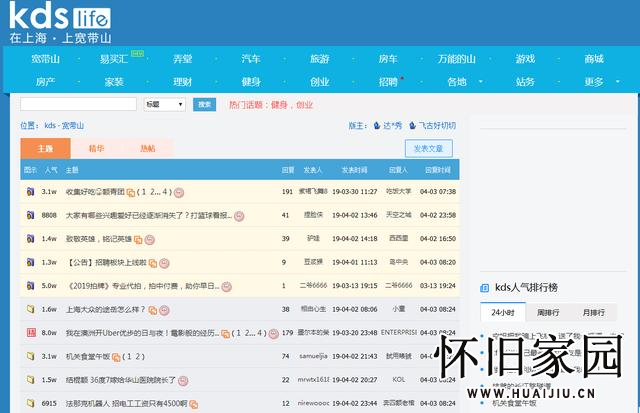The image size is (640, 413).
Task: Click the 搜索 search button
Action: point(204,104)
